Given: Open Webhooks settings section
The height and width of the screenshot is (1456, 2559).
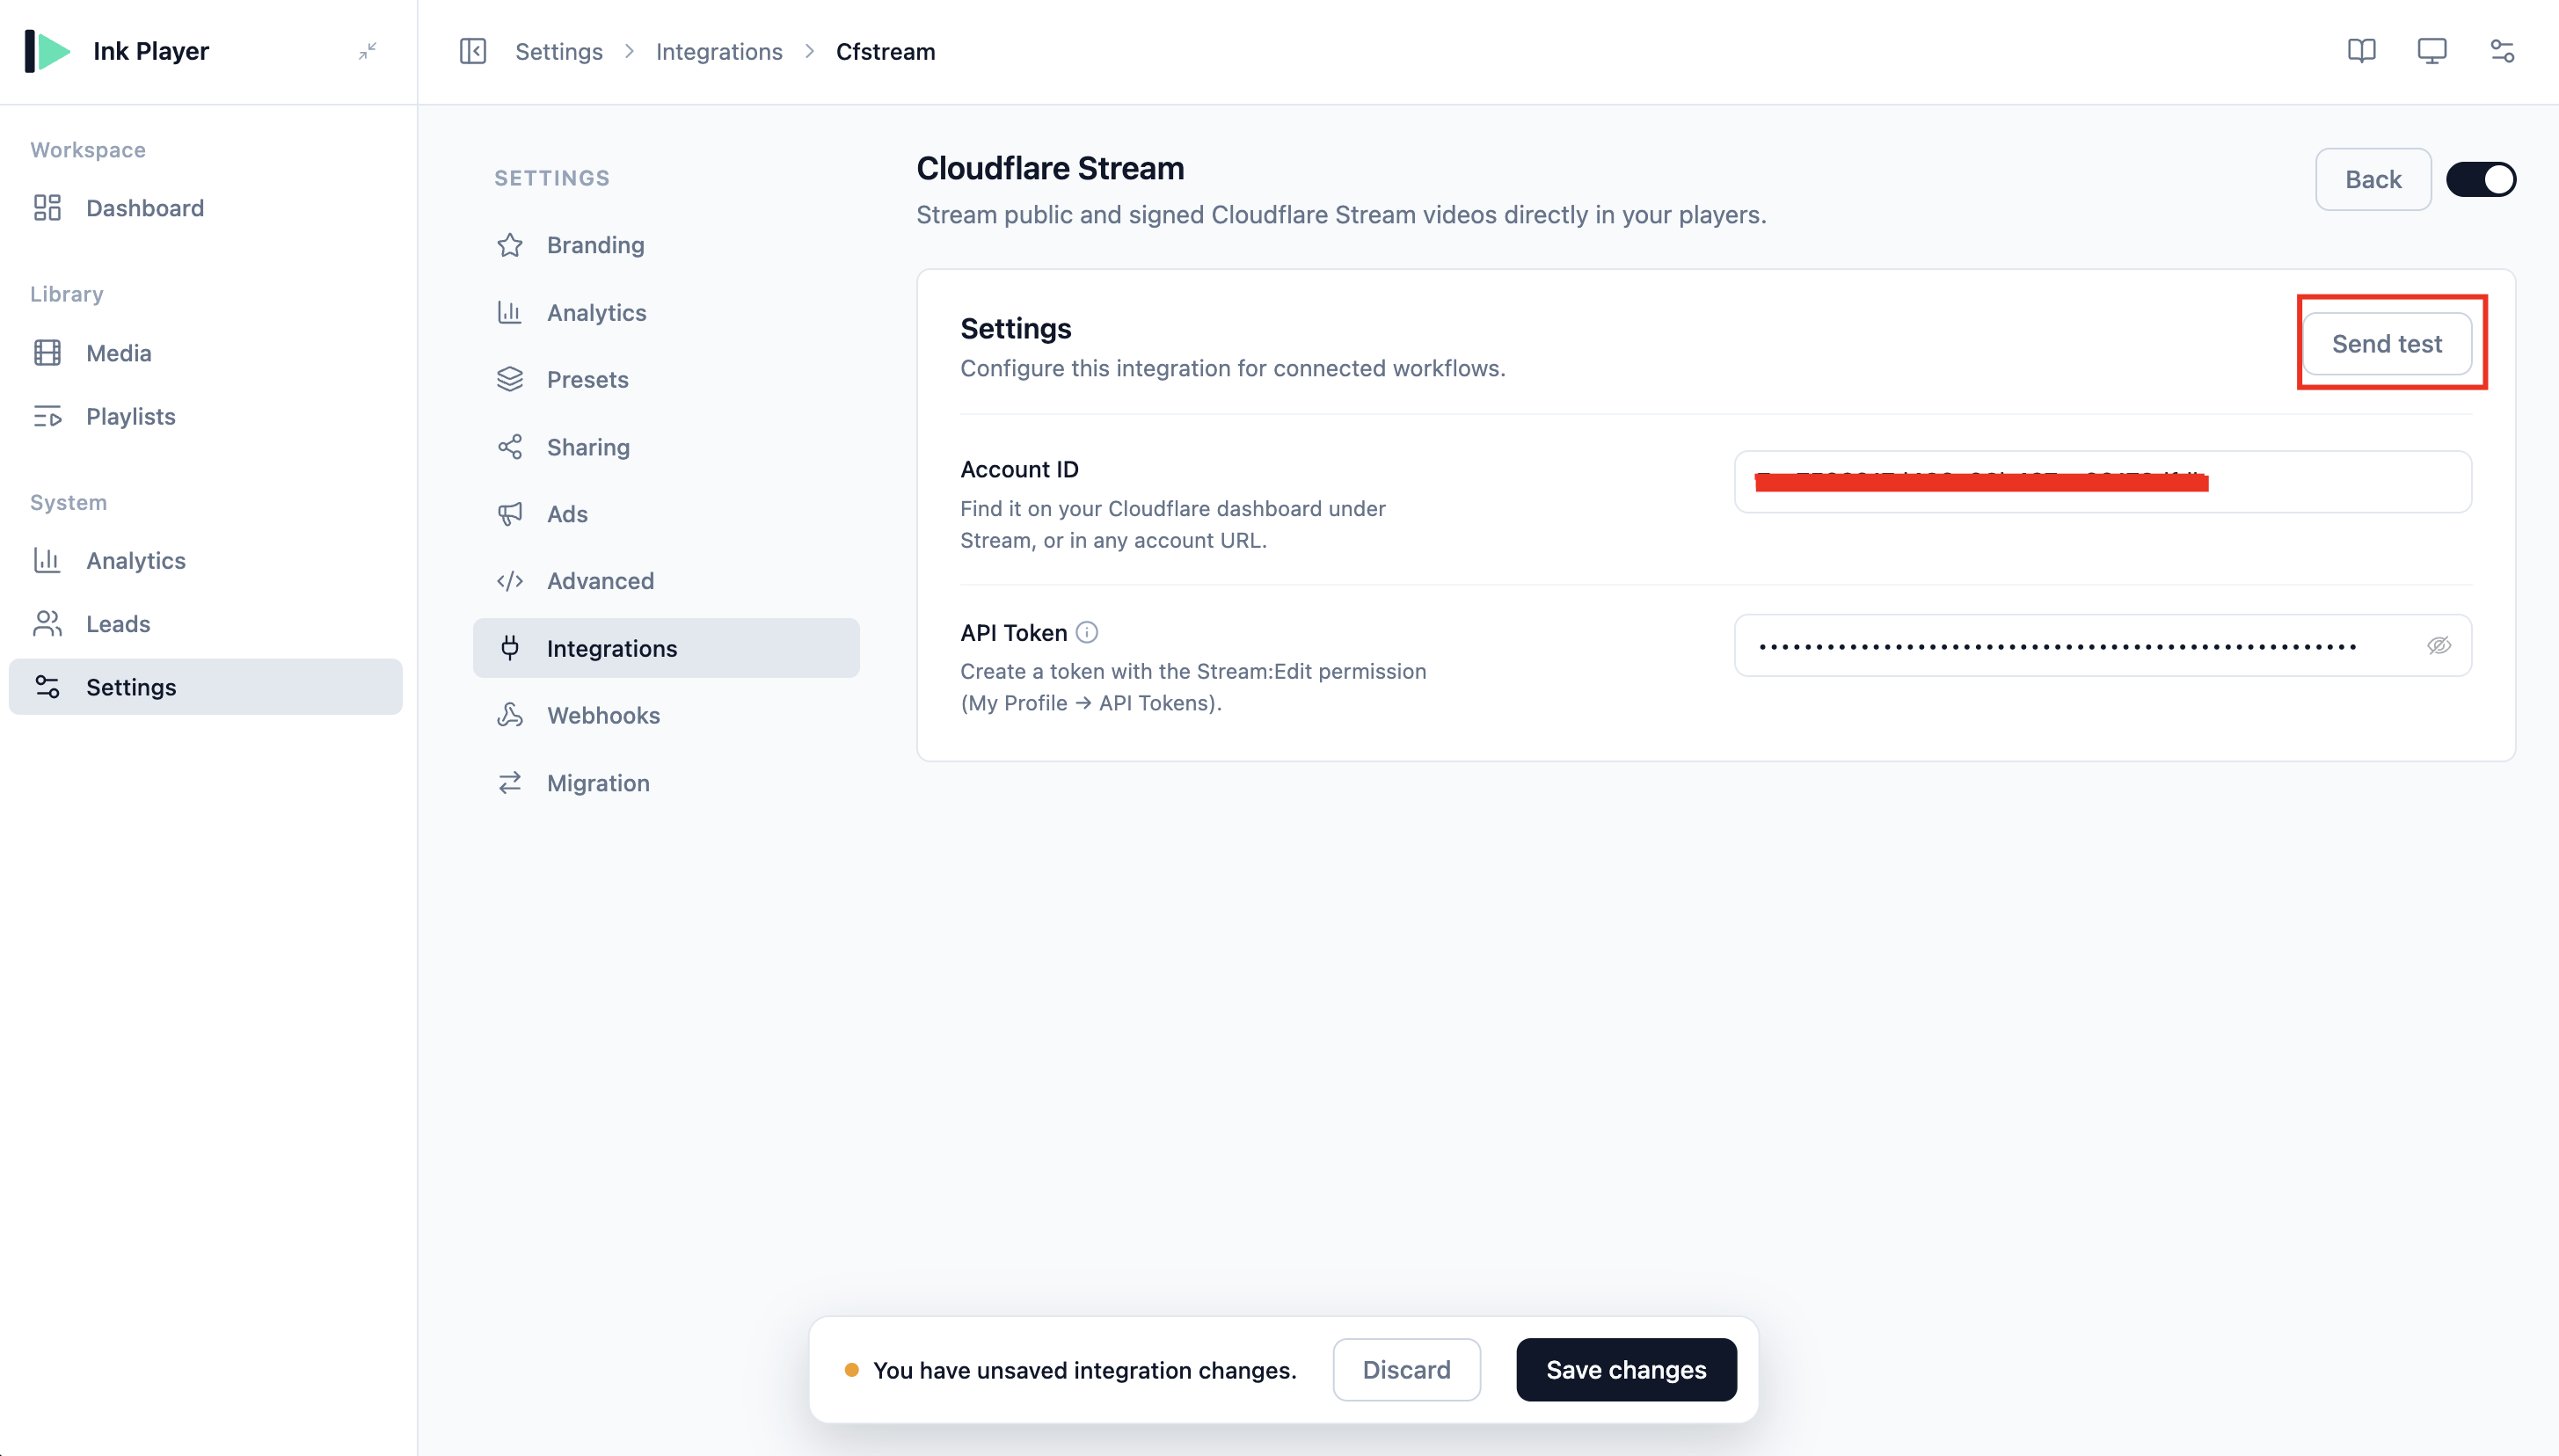Looking at the screenshot, I should pyautogui.click(x=666, y=715).
